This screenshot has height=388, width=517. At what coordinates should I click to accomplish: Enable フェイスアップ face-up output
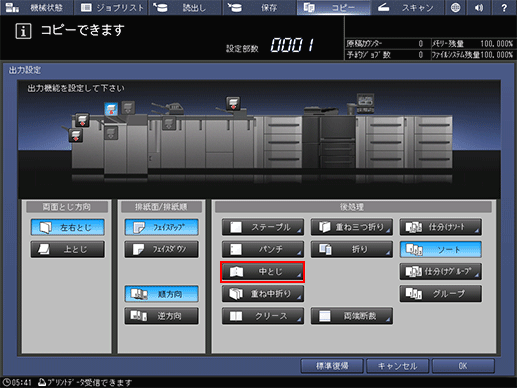(x=162, y=227)
